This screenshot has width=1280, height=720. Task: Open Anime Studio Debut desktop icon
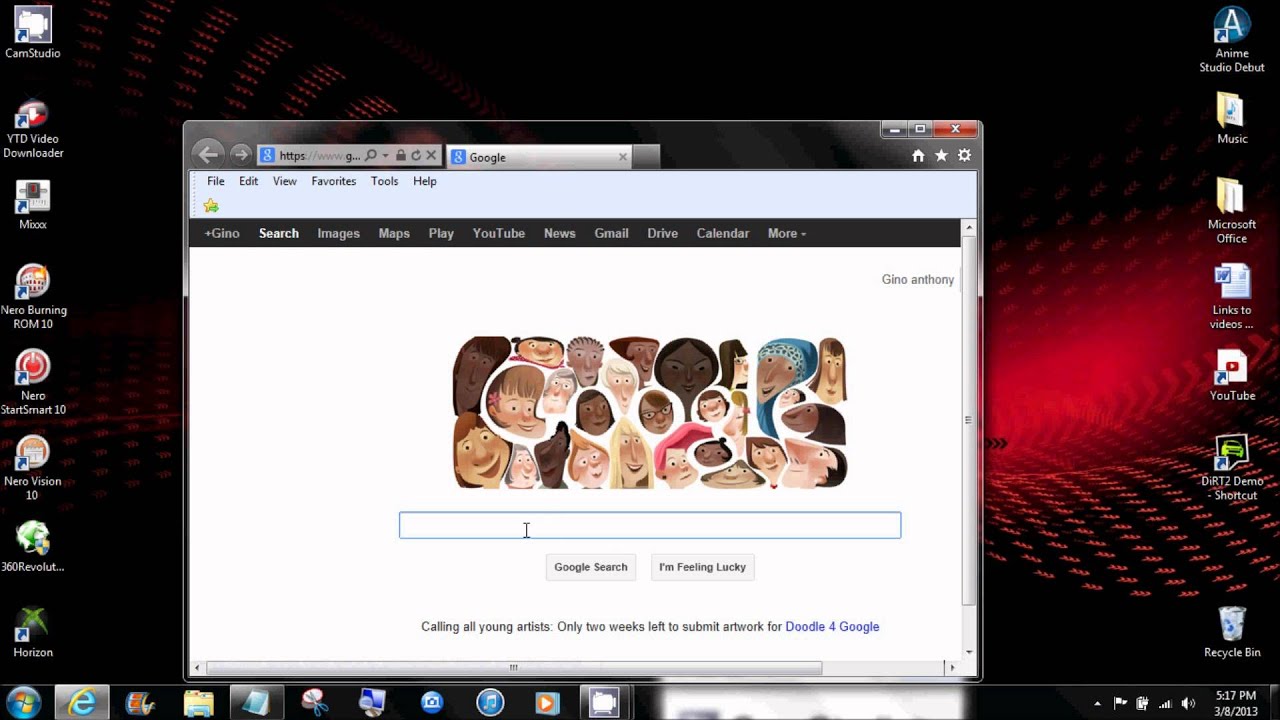[x=1232, y=40]
